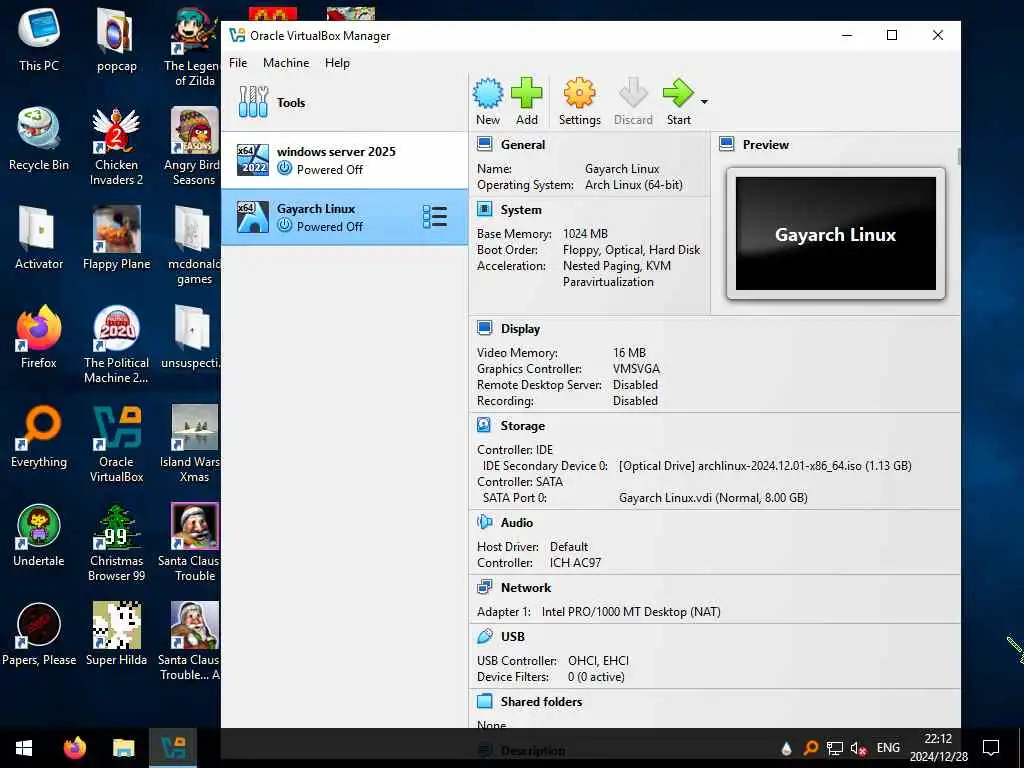Start the VM with green arrow

[678, 93]
